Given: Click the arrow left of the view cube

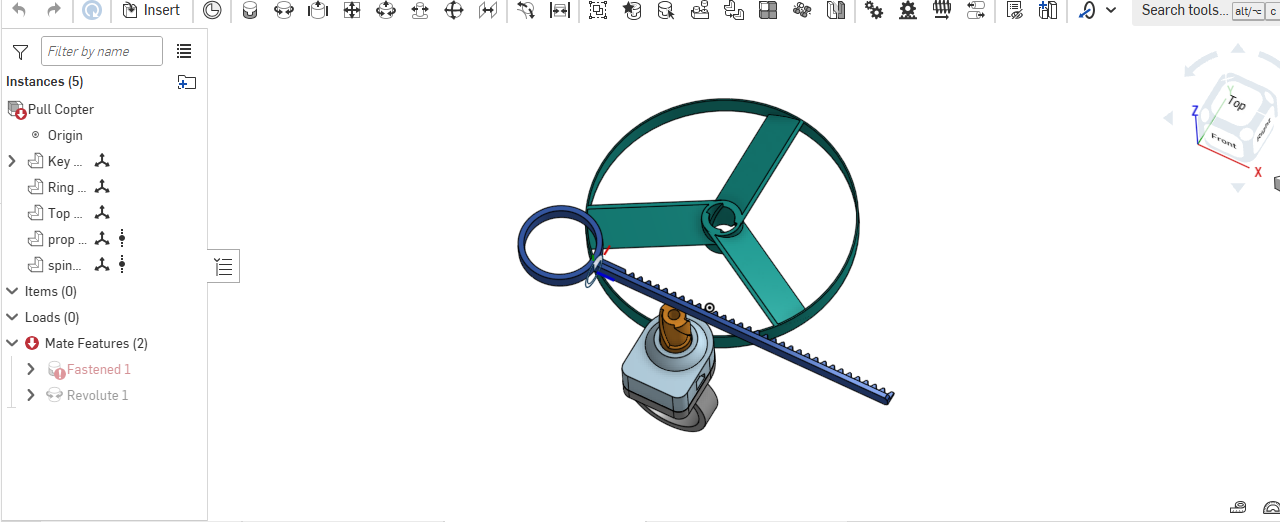Looking at the screenshot, I should [1168, 118].
